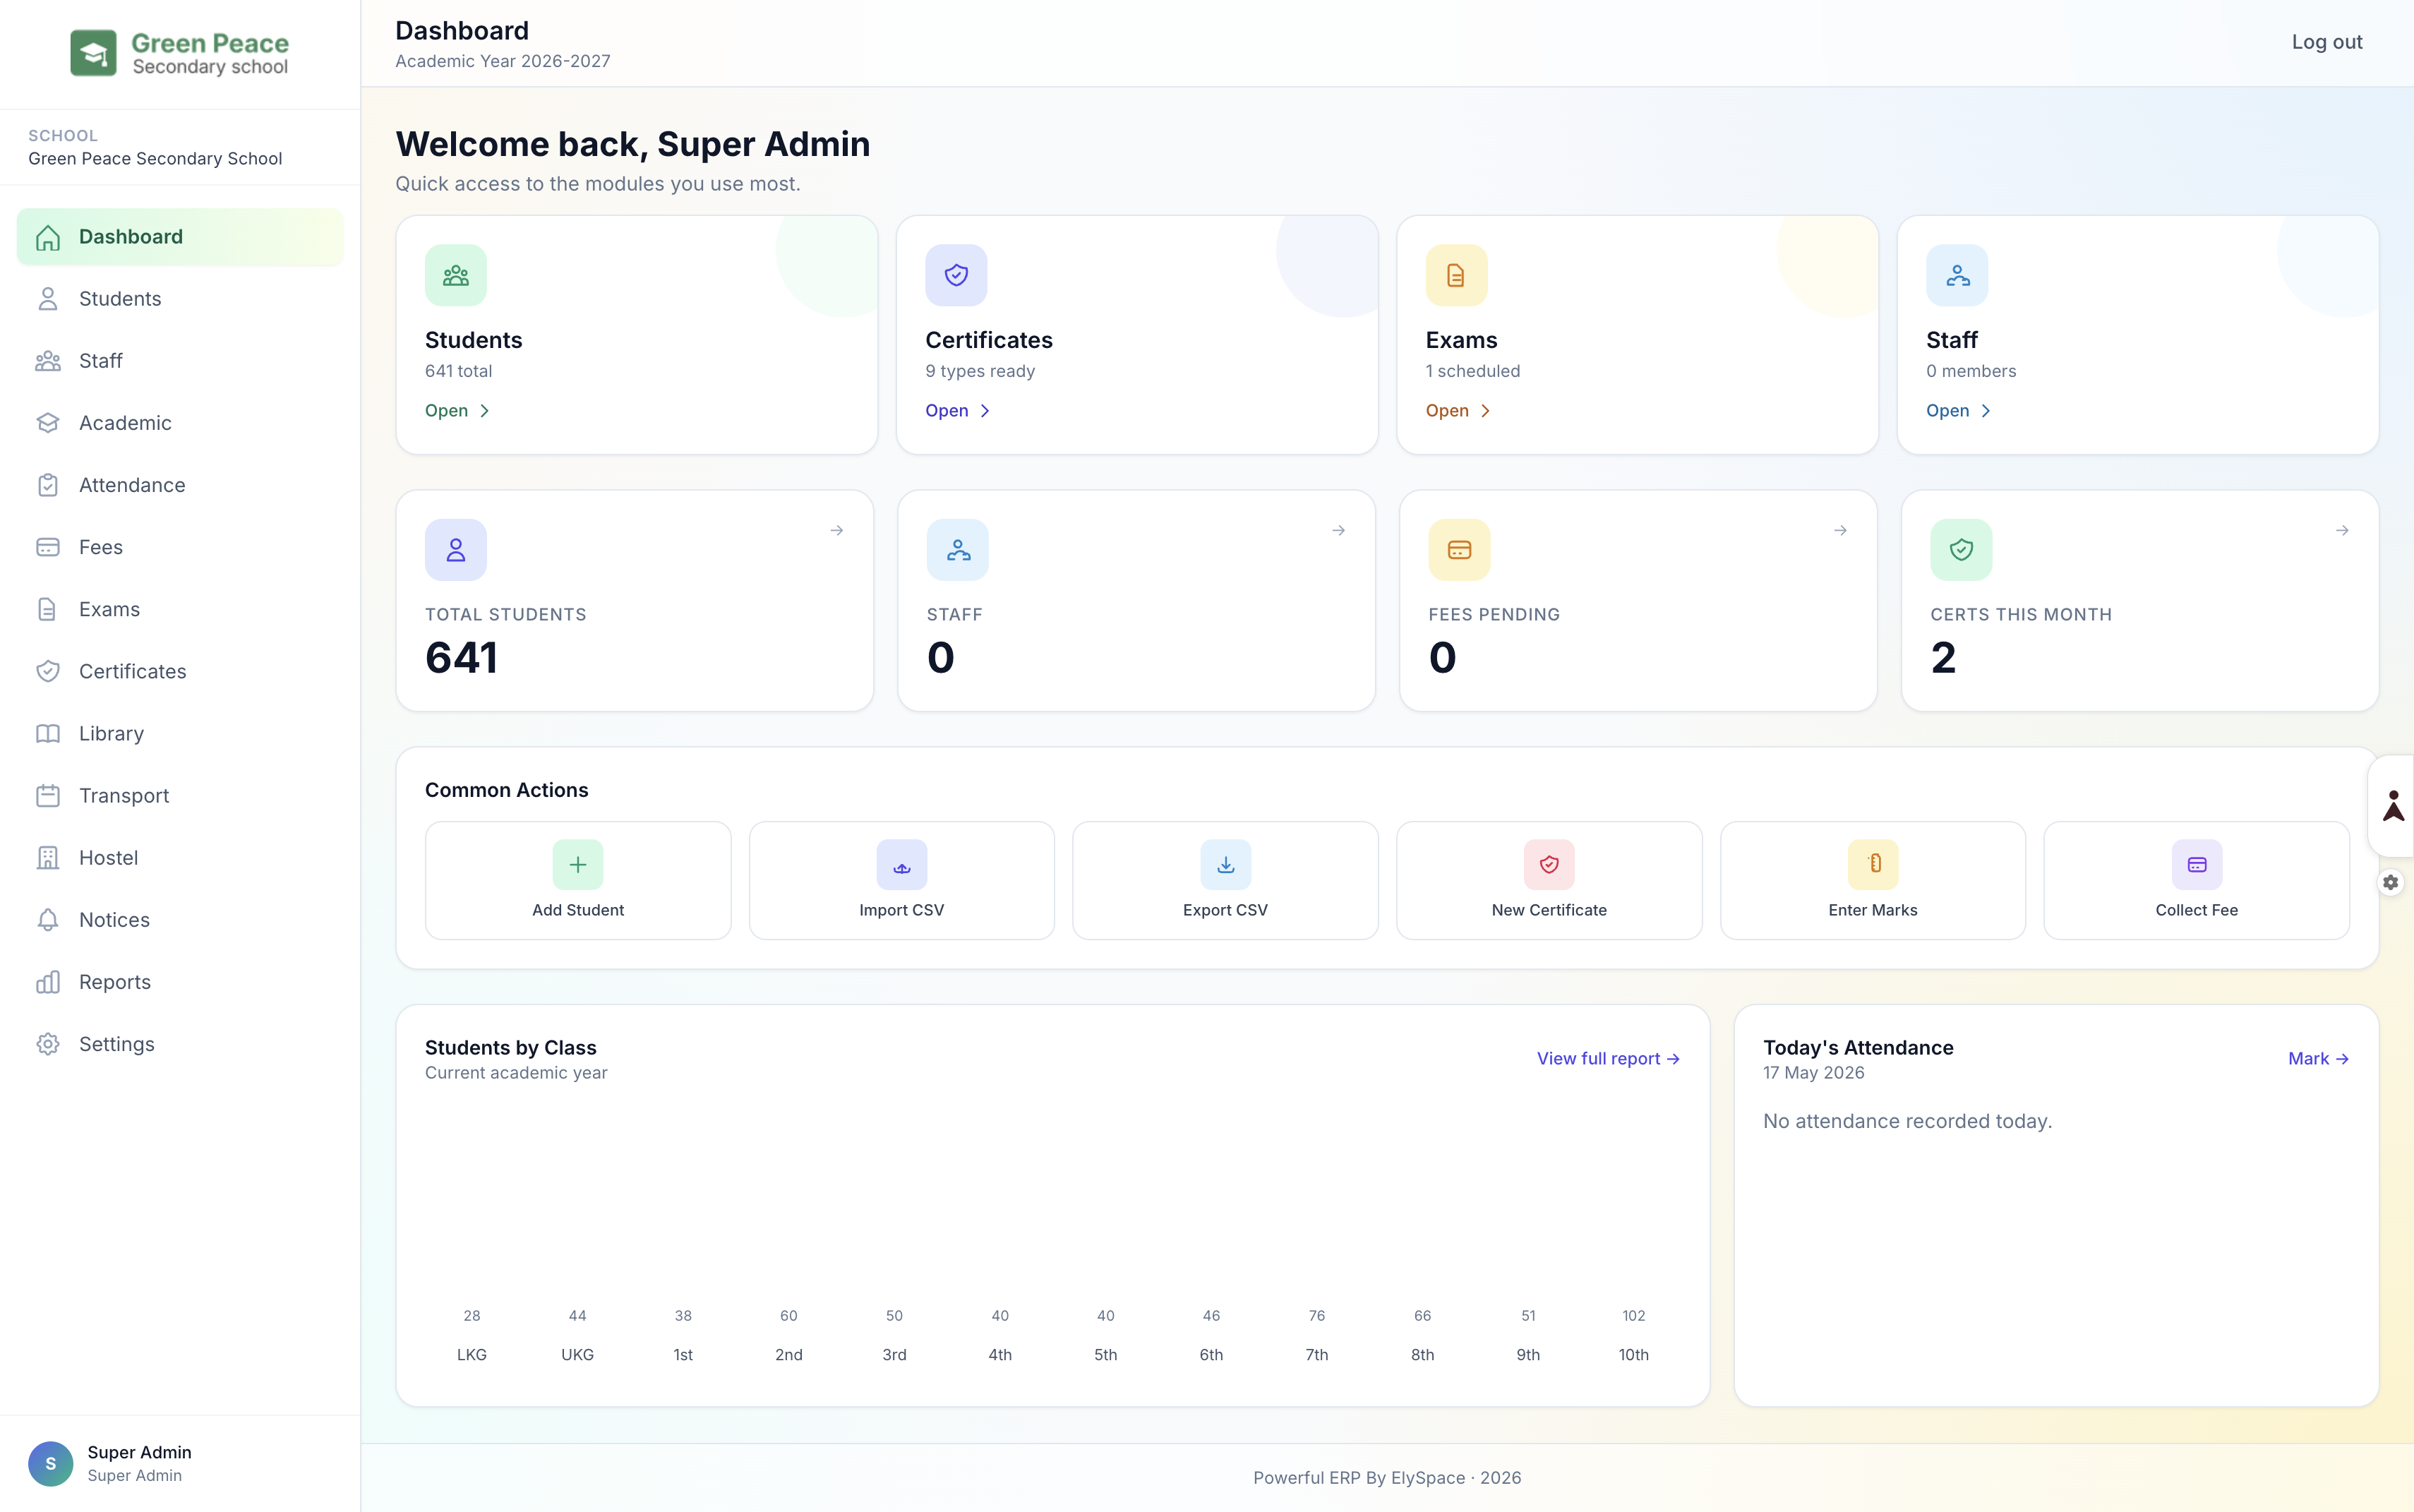This screenshot has height=1512, width=2414.
Task: Click View full report link
Action: (x=1608, y=1058)
